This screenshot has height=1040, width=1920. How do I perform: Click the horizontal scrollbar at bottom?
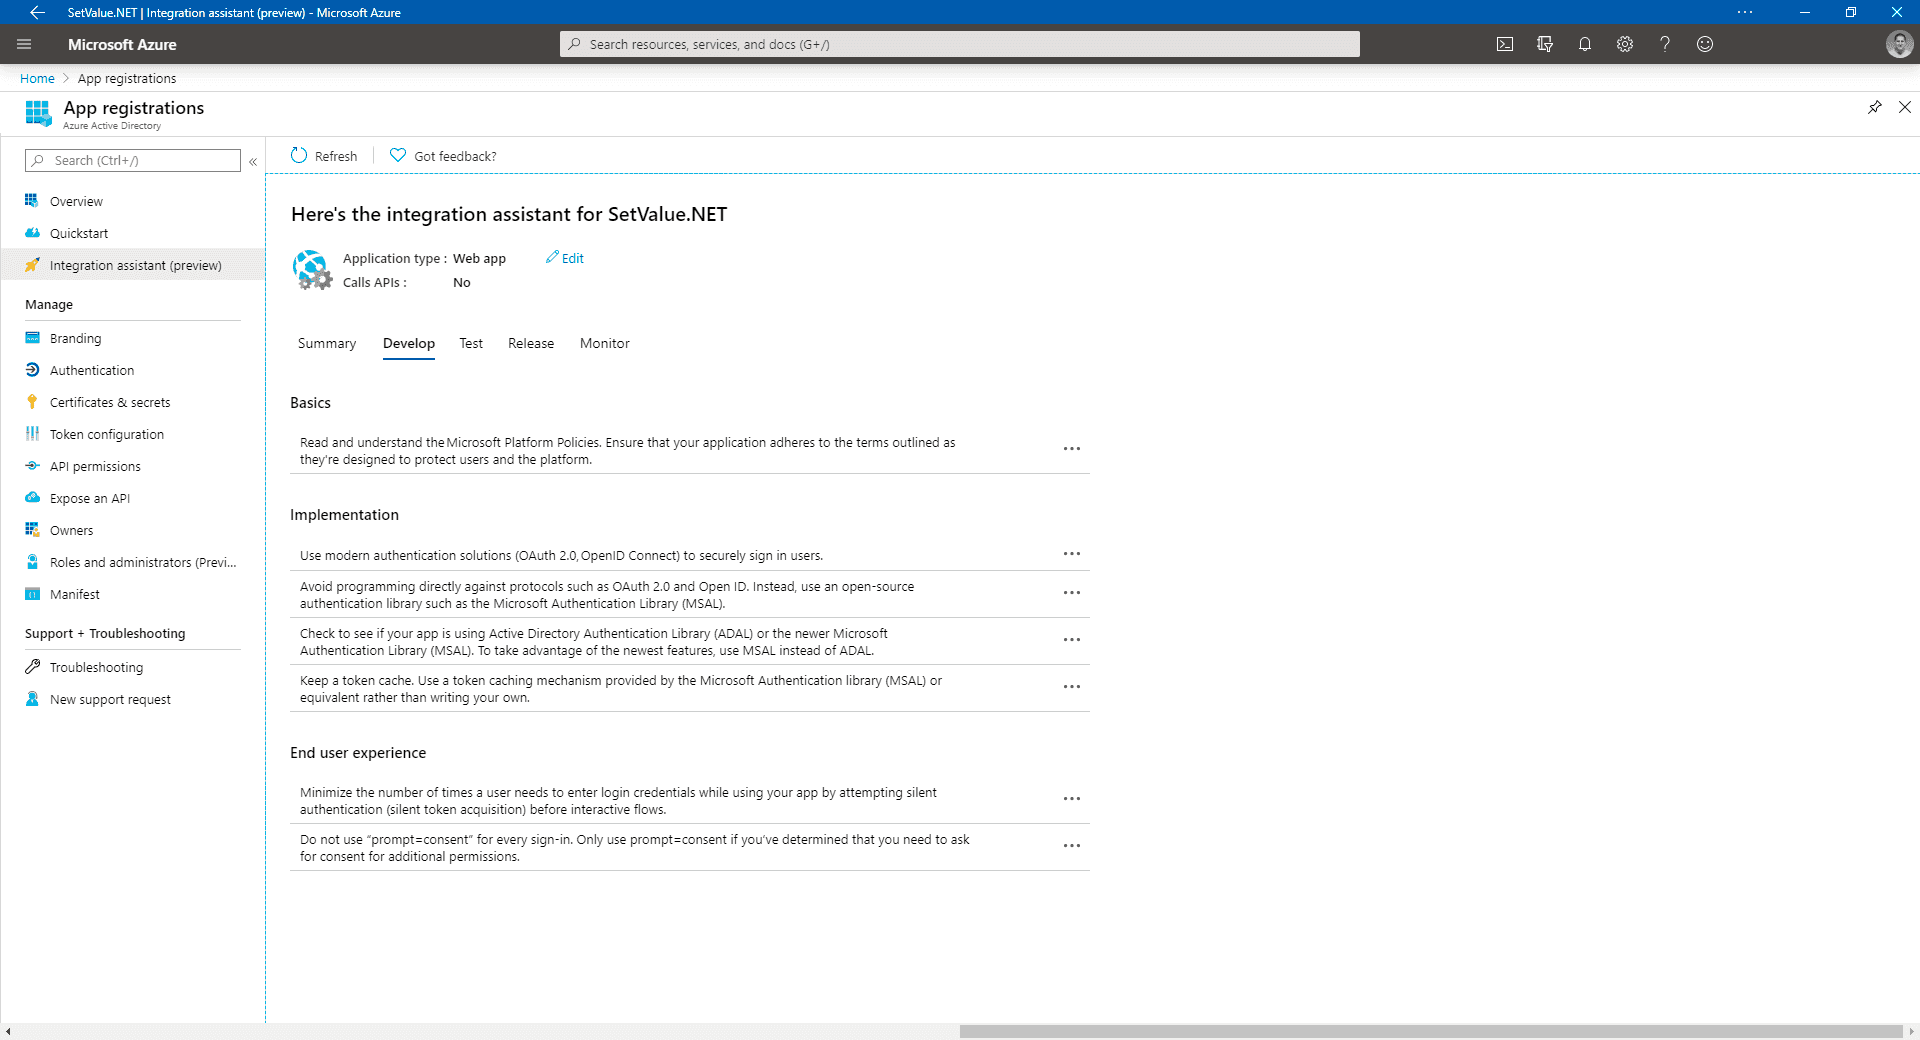point(1430,1031)
